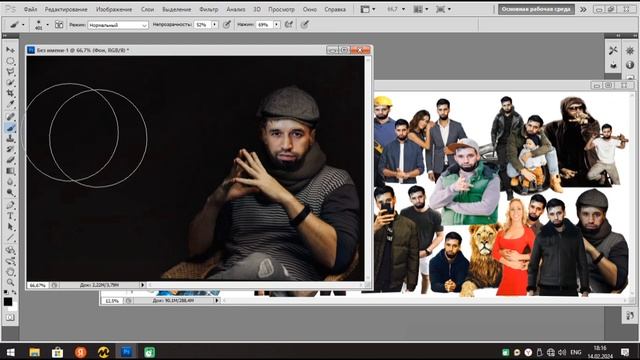Select the Path Selection tool

click(x=10, y=227)
